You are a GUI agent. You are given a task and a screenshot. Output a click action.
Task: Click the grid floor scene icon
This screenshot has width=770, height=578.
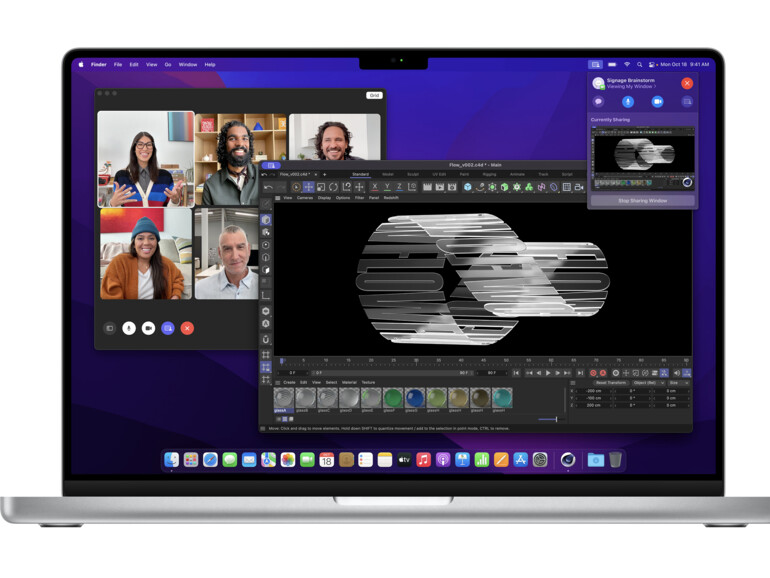[567, 187]
